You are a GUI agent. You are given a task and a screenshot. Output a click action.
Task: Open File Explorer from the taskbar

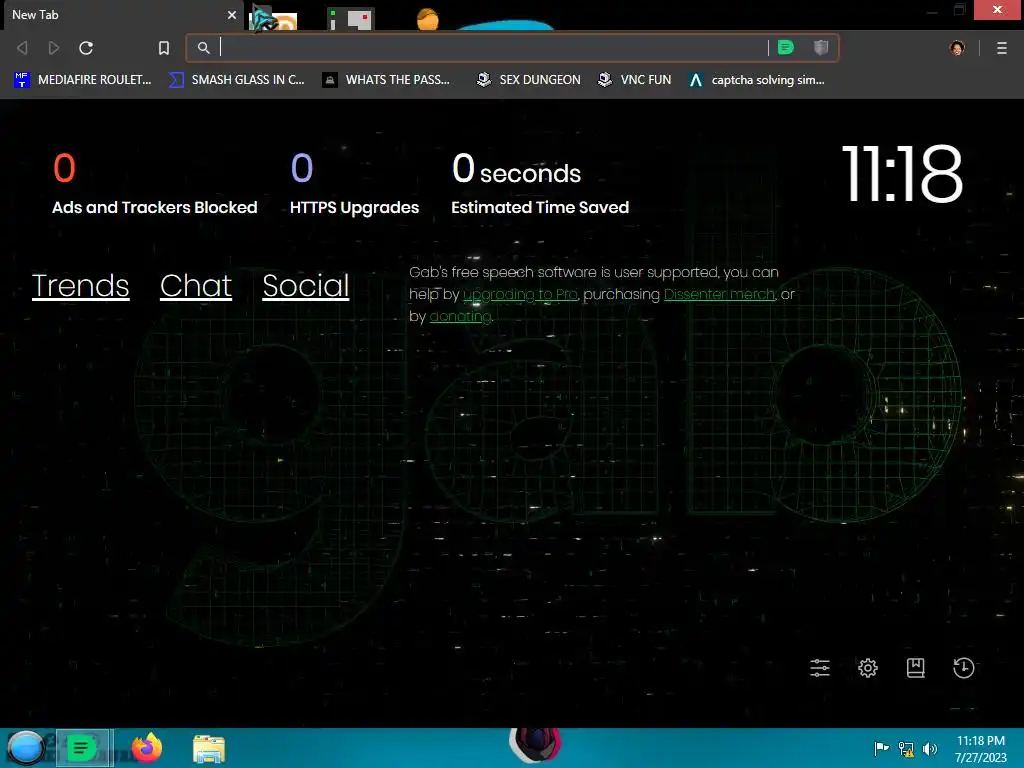click(x=209, y=749)
